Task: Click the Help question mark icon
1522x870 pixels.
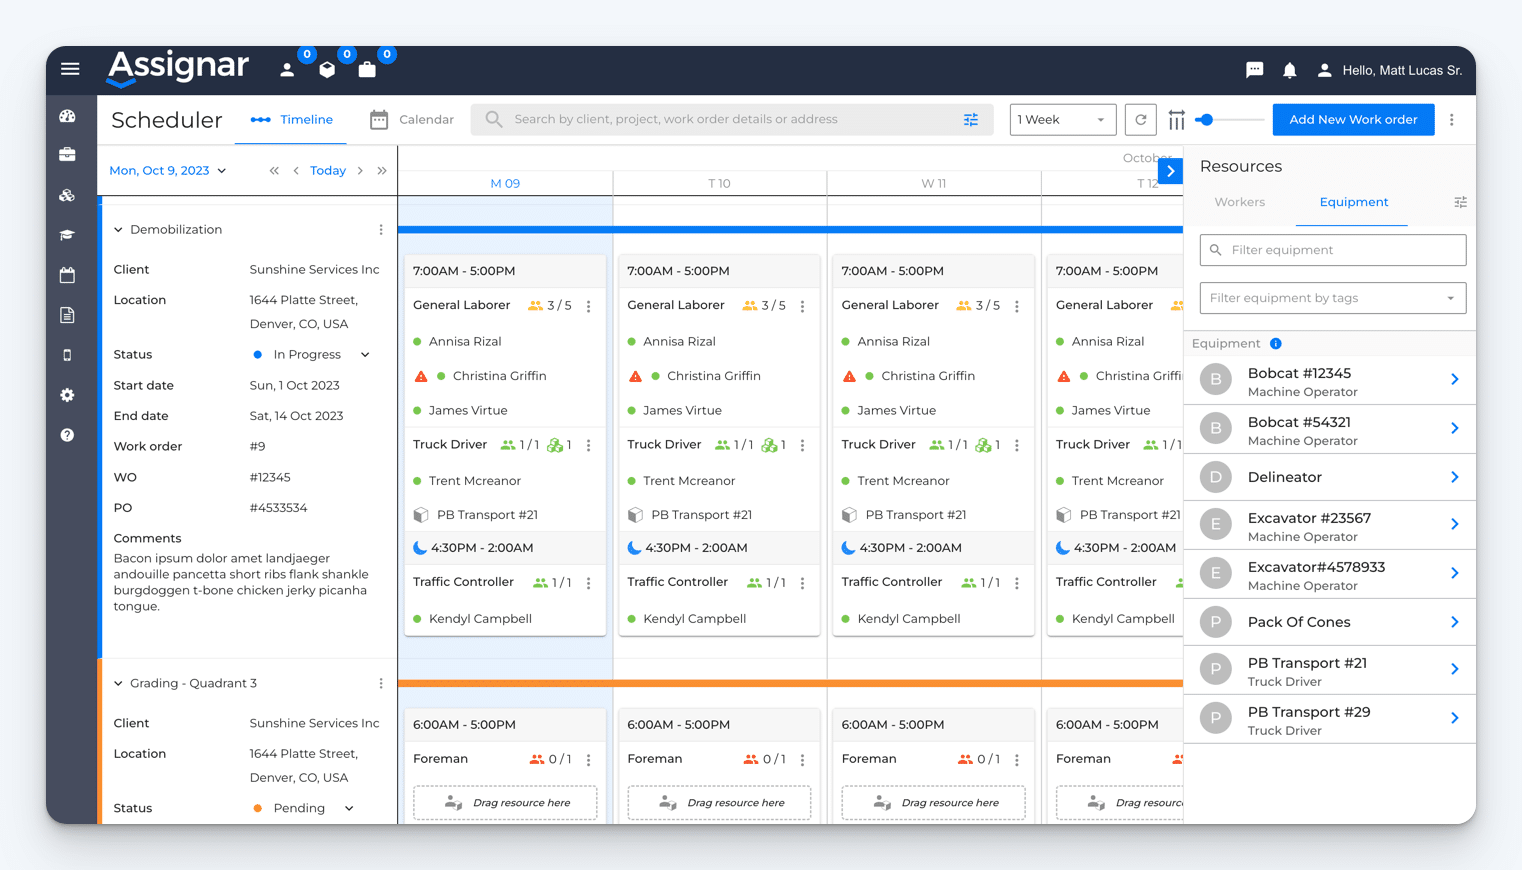Action: 67,435
